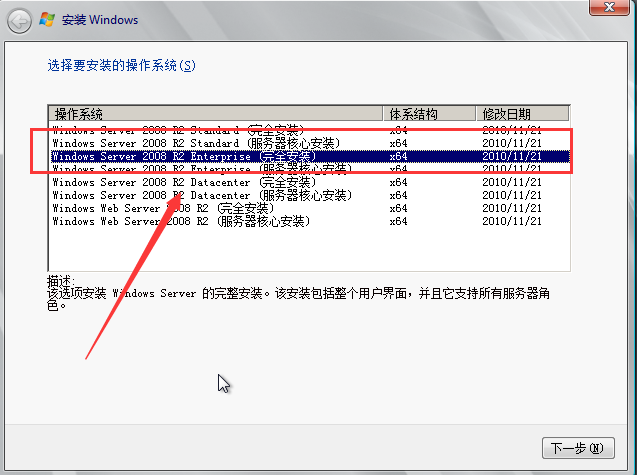Screen dimensions: 637x475
Task: Select Windows Web Server 2008 R2 (完全安装)
Action: 310,208
